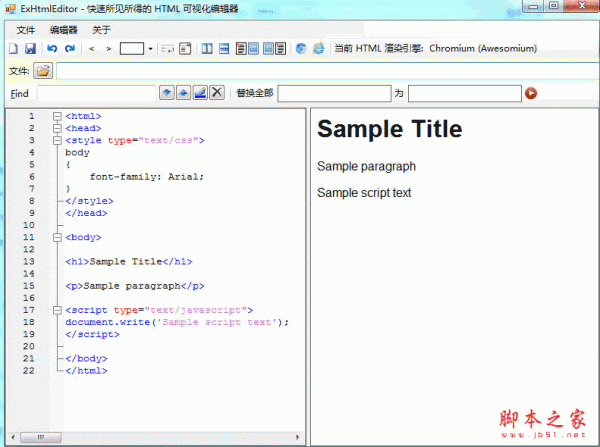This screenshot has width=600, height=447.
Task: Click the highlight matches pen icon
Action: [200, 93]
